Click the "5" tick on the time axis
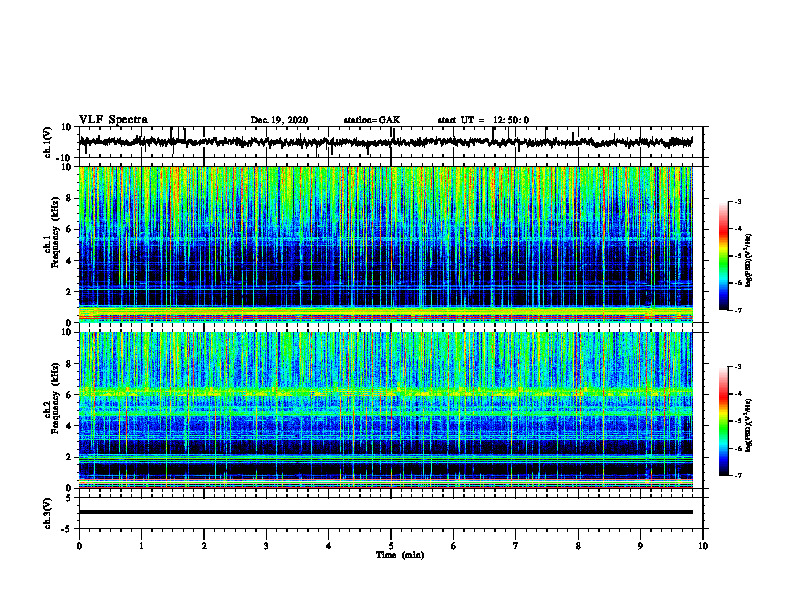Viewport: 792px width, 612px height. 391,546
